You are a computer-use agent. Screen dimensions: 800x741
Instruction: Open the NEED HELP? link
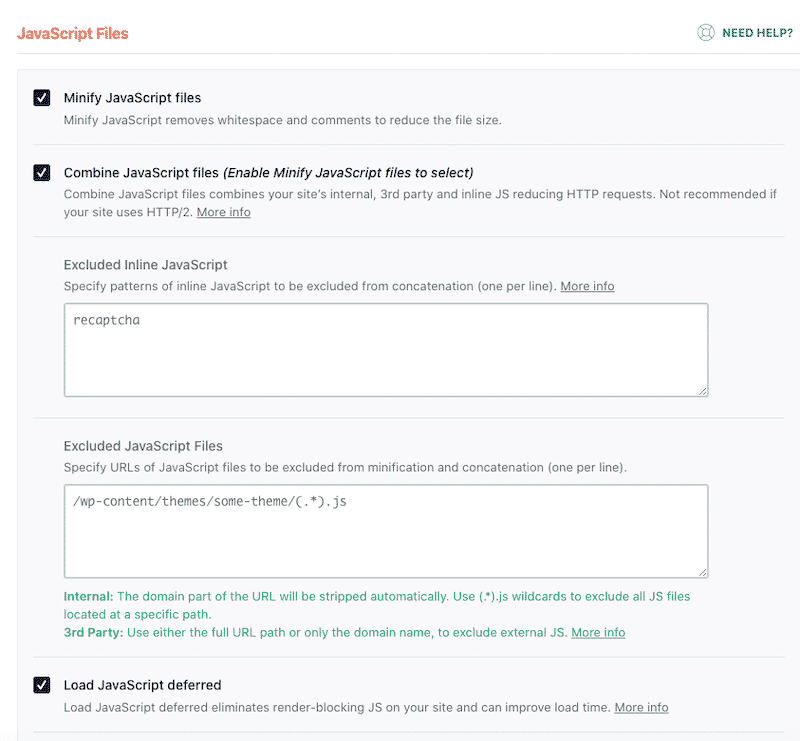pyautogui.click(x=757, y=33)
